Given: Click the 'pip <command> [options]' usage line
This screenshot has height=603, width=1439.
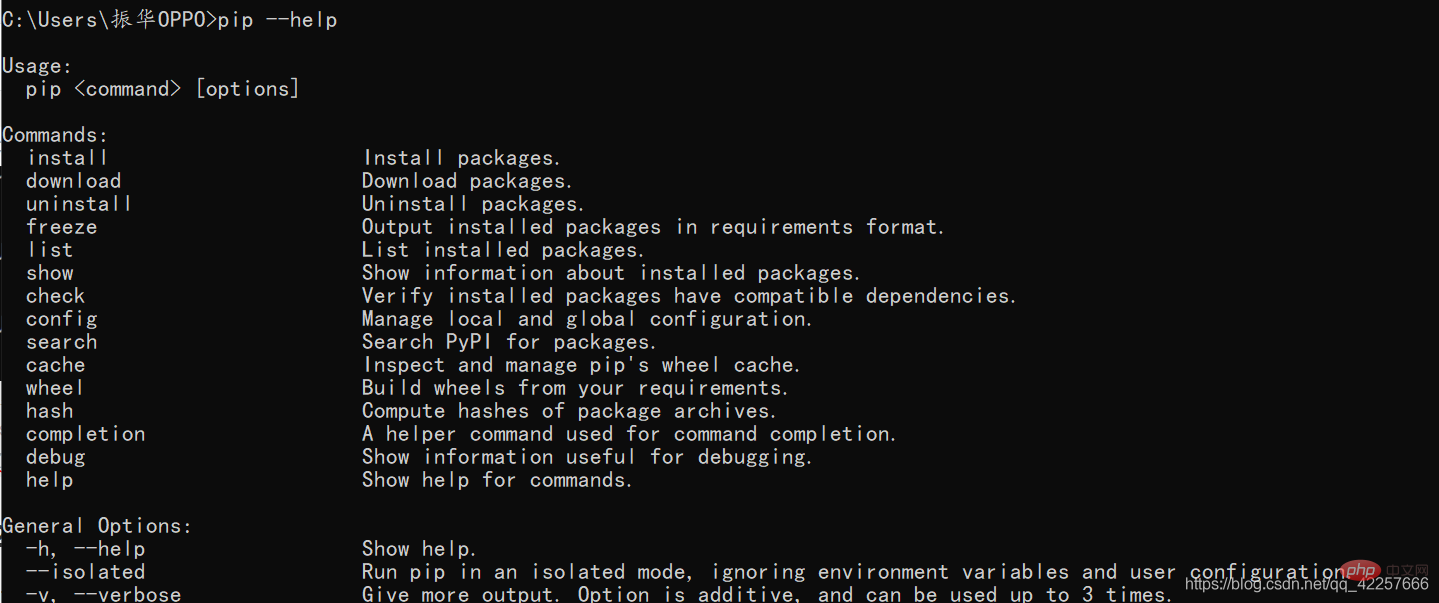Looking at the screenshot, I should tap(163, 89).
